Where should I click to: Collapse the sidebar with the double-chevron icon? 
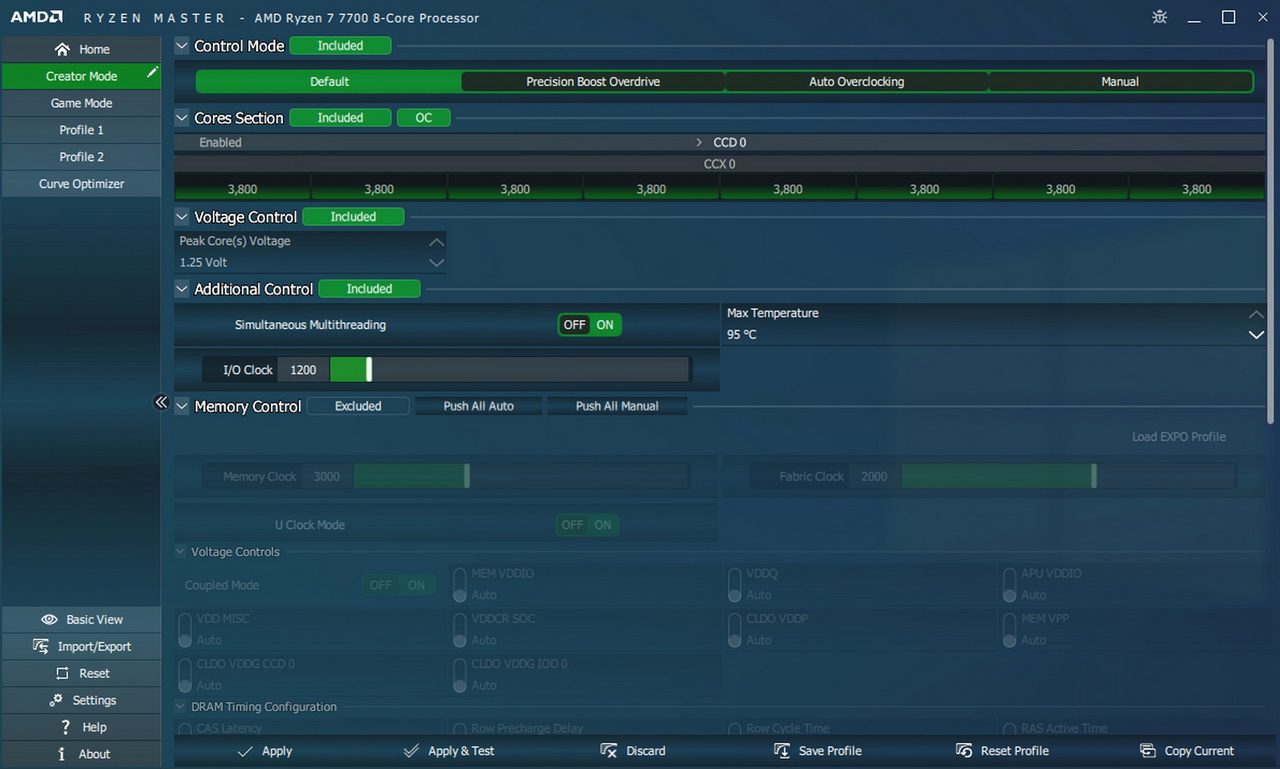pos(161,402)
